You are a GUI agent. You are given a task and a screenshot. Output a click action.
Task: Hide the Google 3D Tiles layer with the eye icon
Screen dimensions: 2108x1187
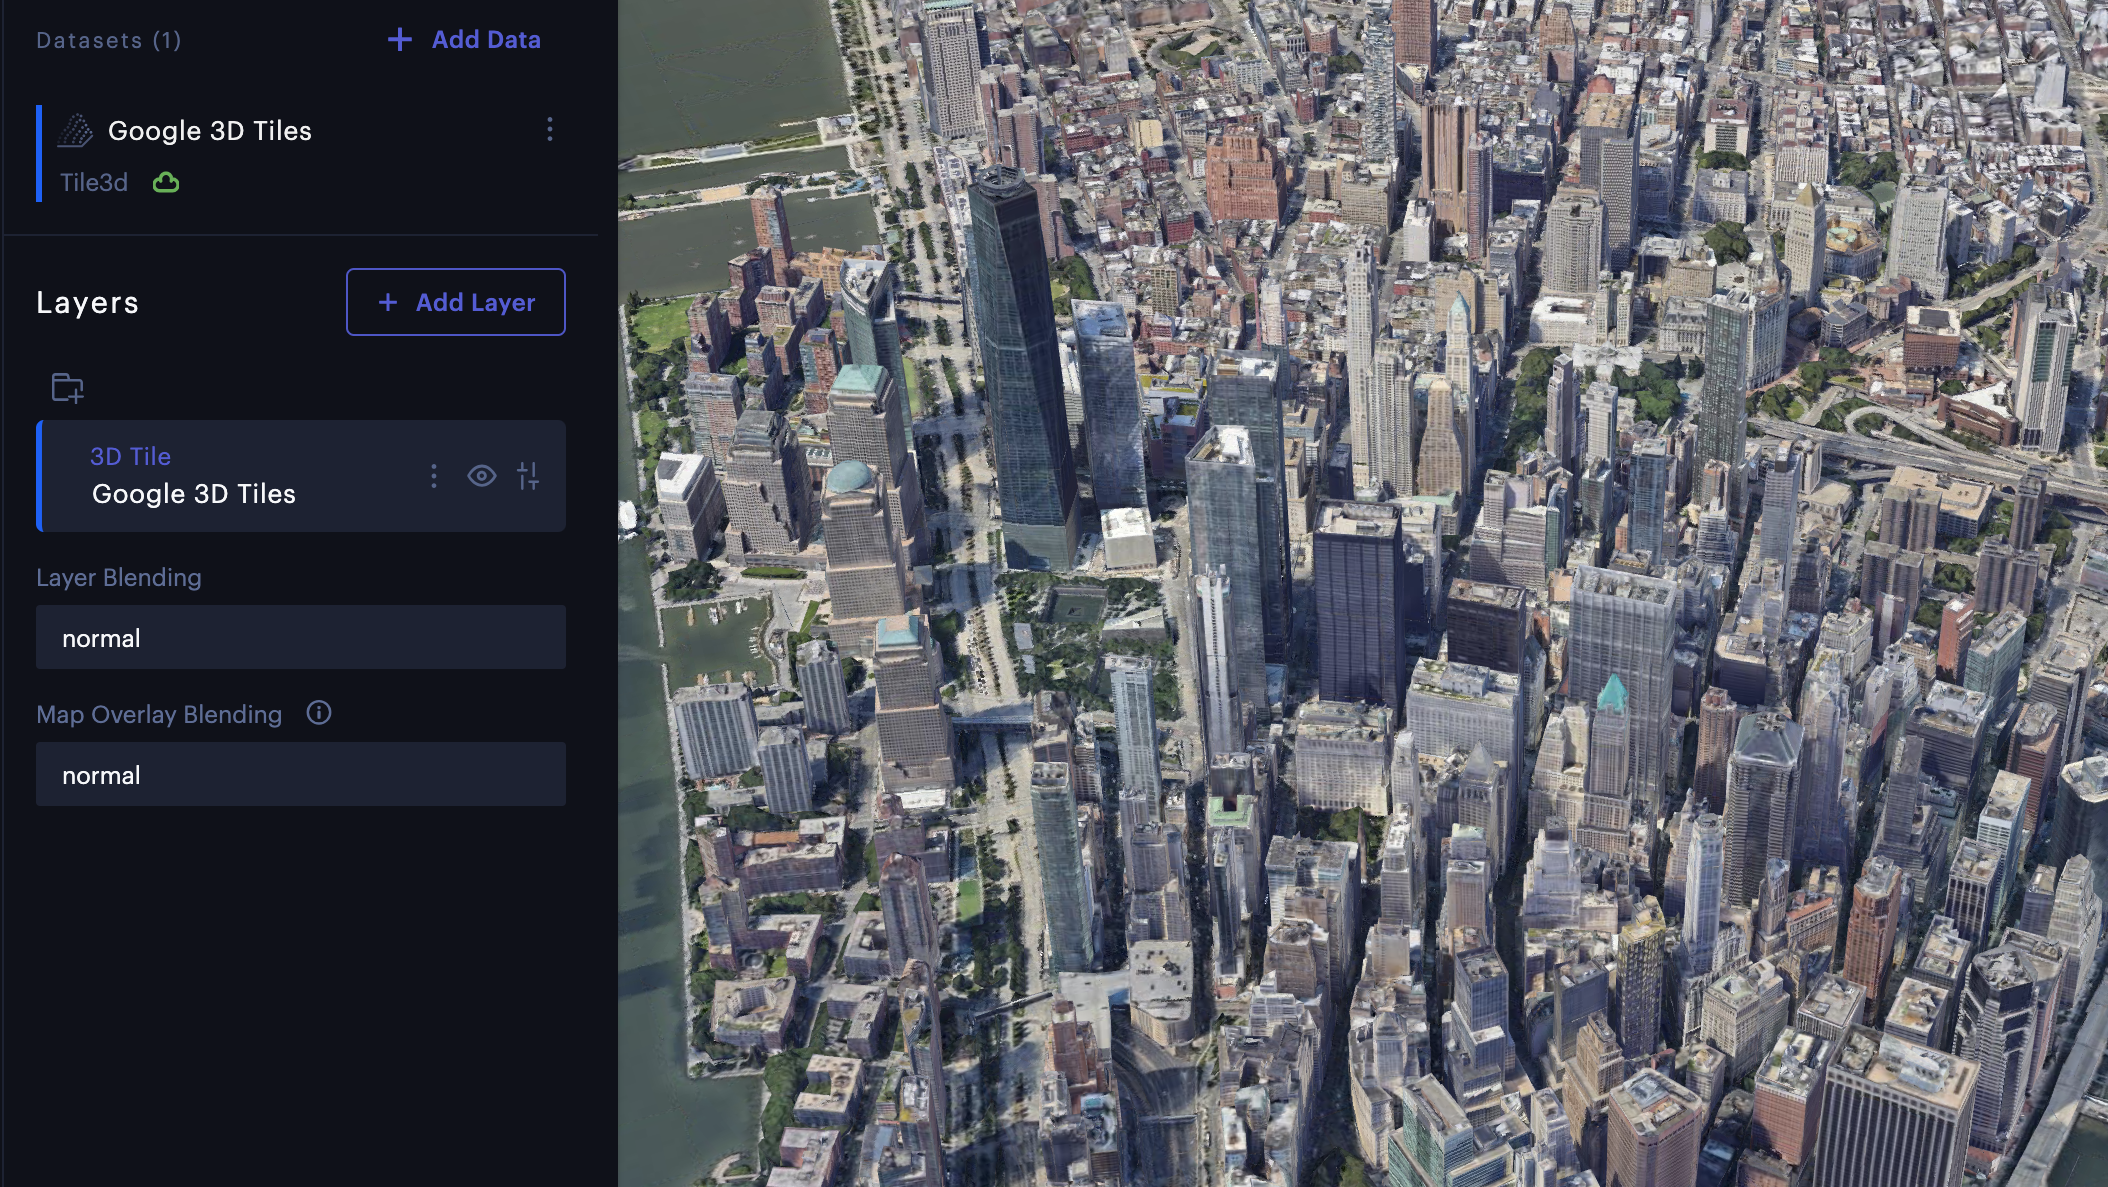[483, 477]
